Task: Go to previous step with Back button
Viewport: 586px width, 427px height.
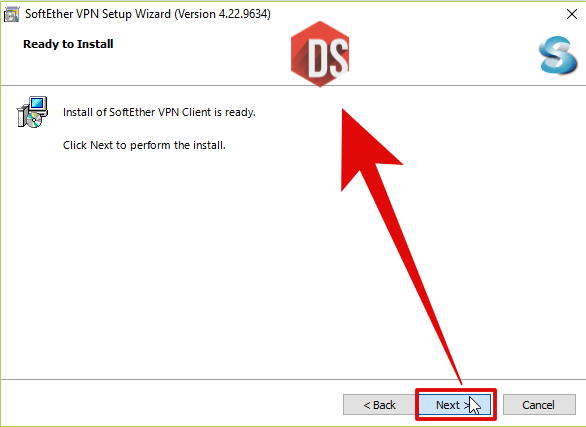Action: pos(379,405)
